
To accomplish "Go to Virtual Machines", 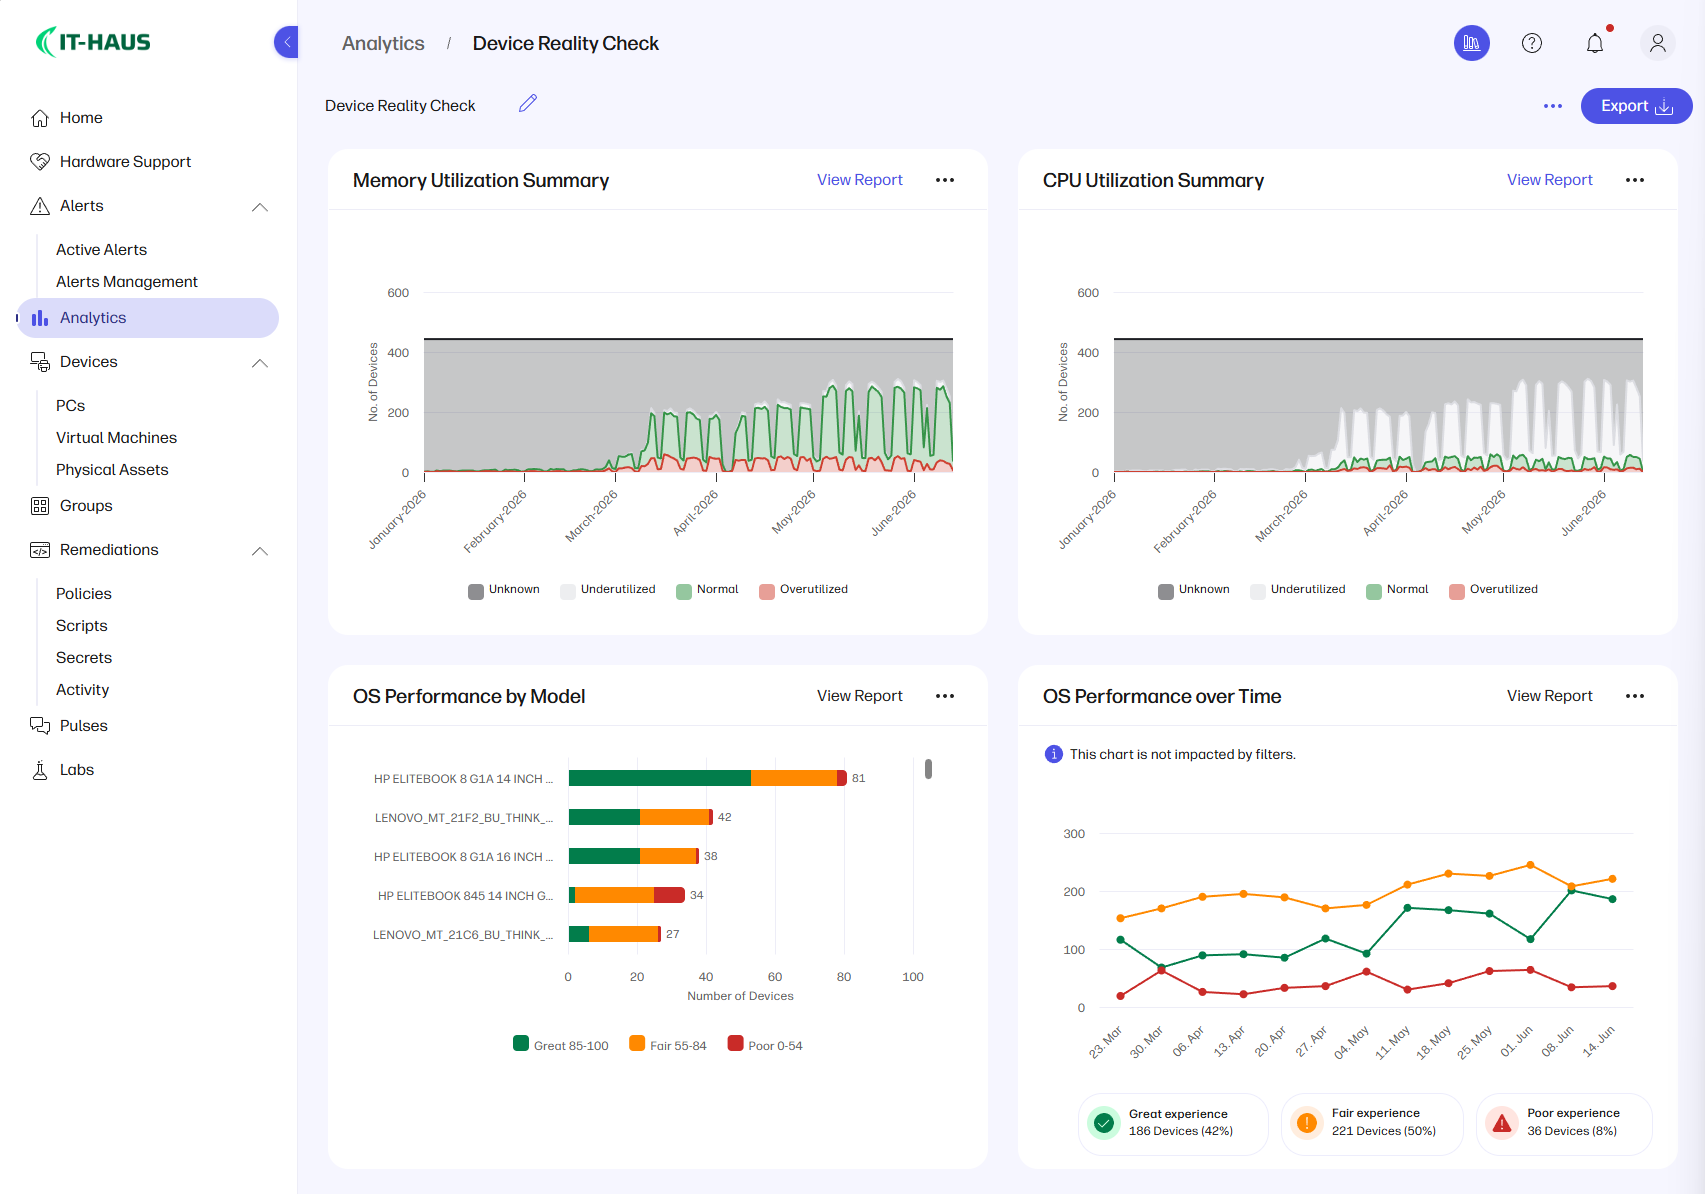I will [x=116, y=438].
